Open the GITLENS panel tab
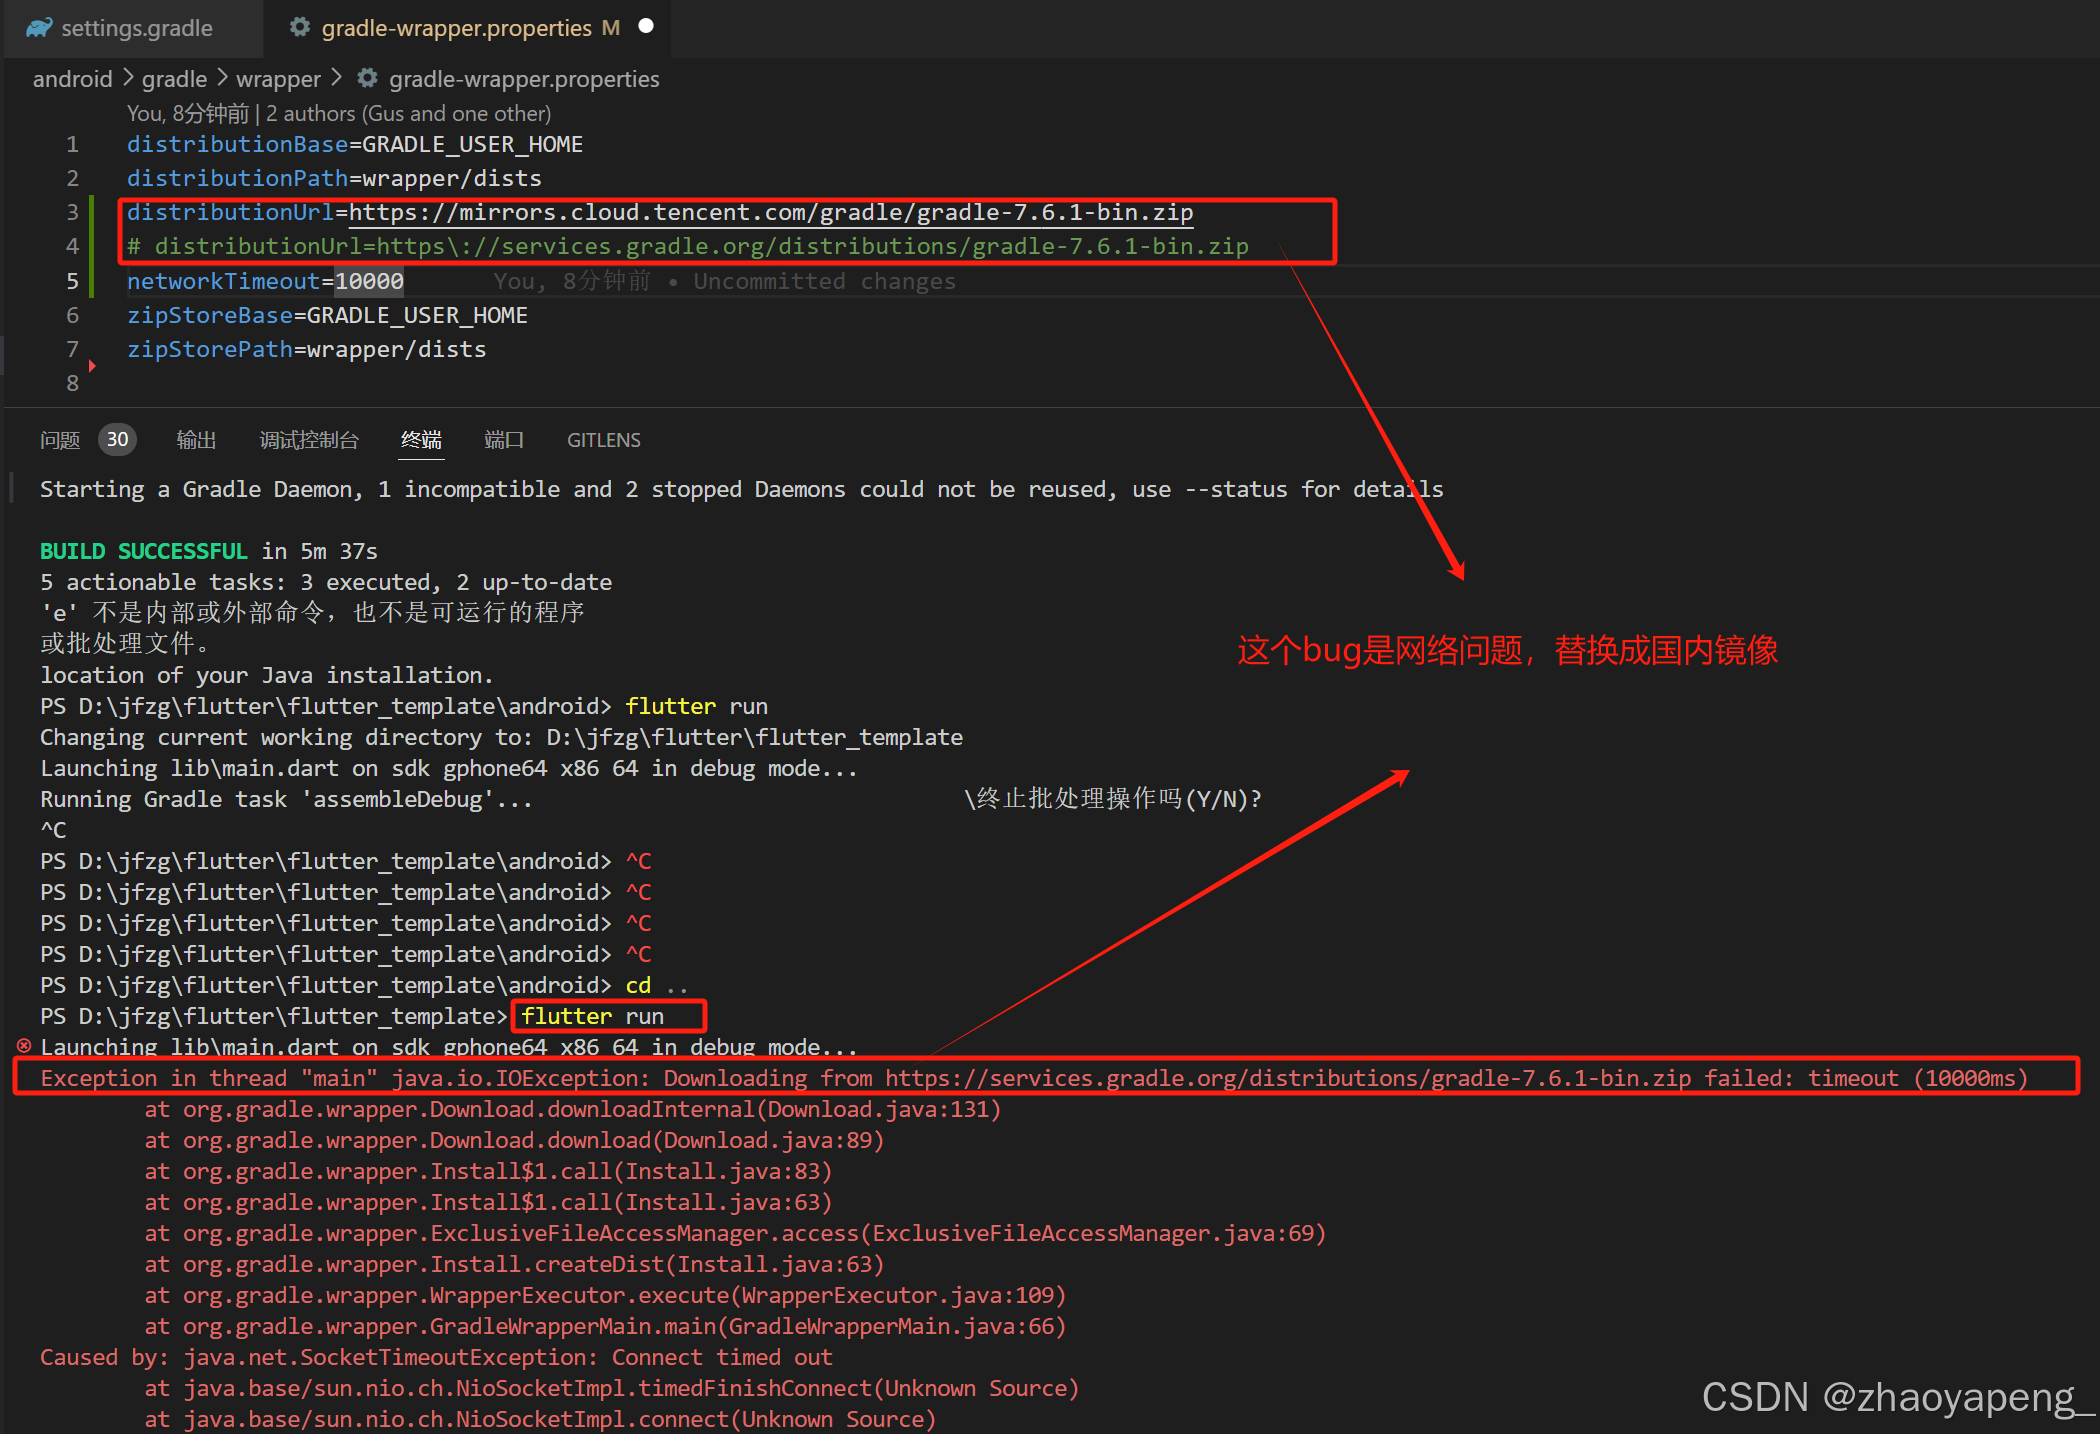 point(604,440)
